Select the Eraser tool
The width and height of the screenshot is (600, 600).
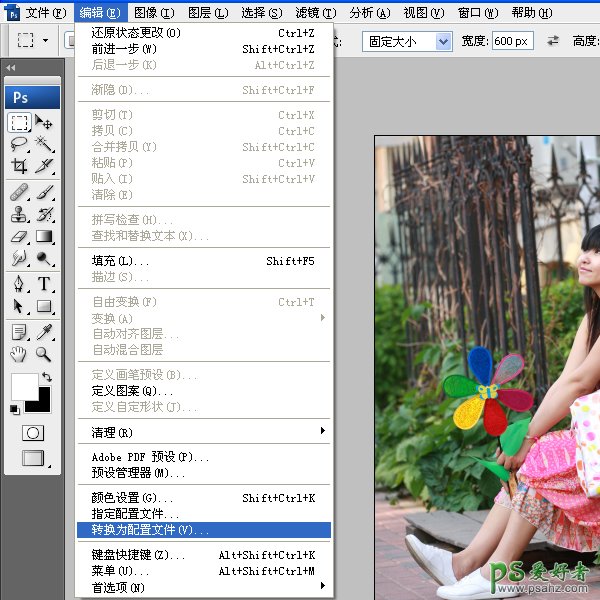tap(19, 237)
